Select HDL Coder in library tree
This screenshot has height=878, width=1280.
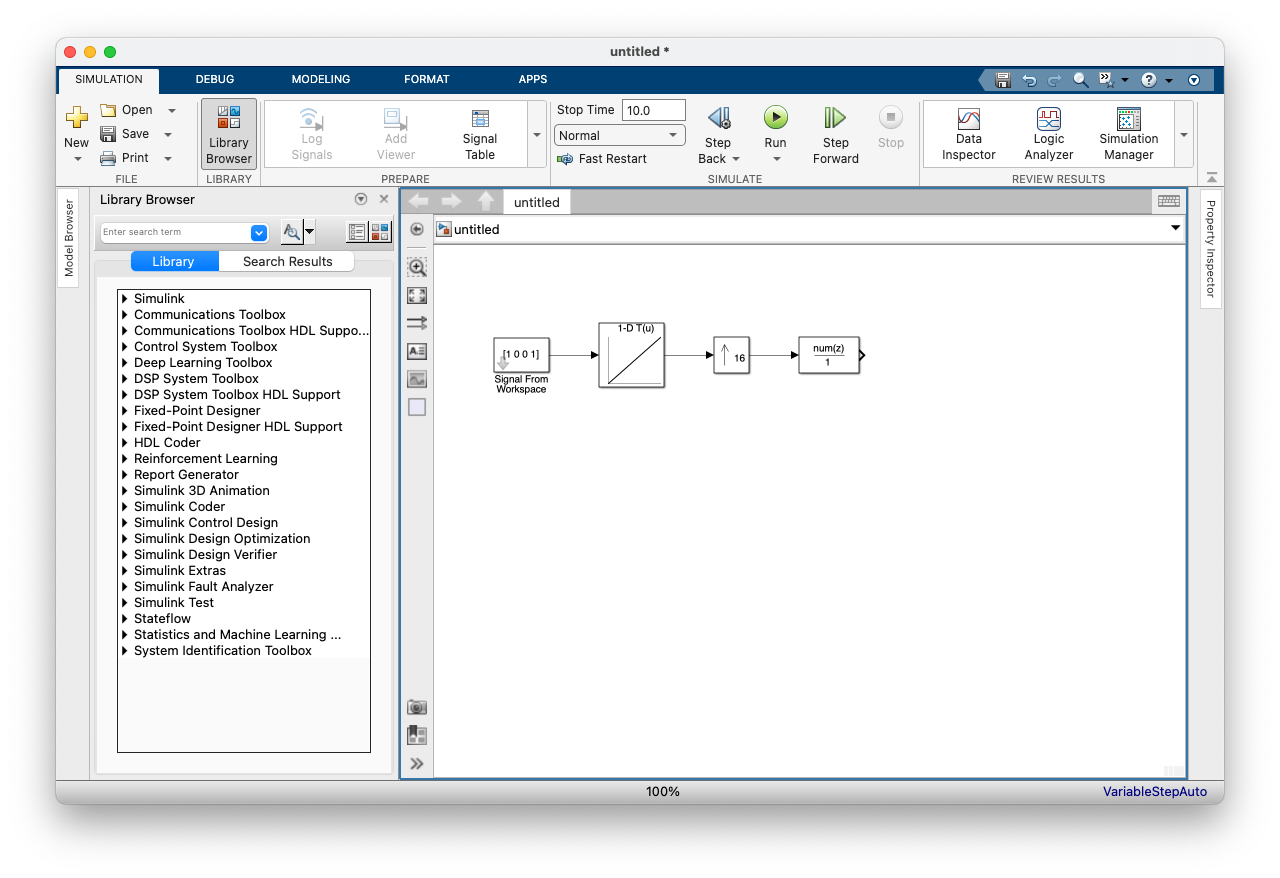[x=167, y=443]
